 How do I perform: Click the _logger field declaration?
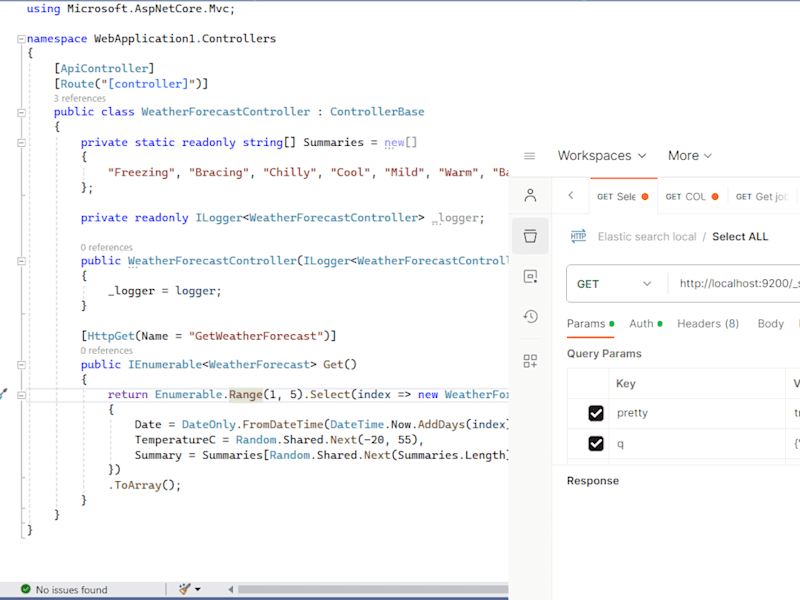(x=458, y=218)
